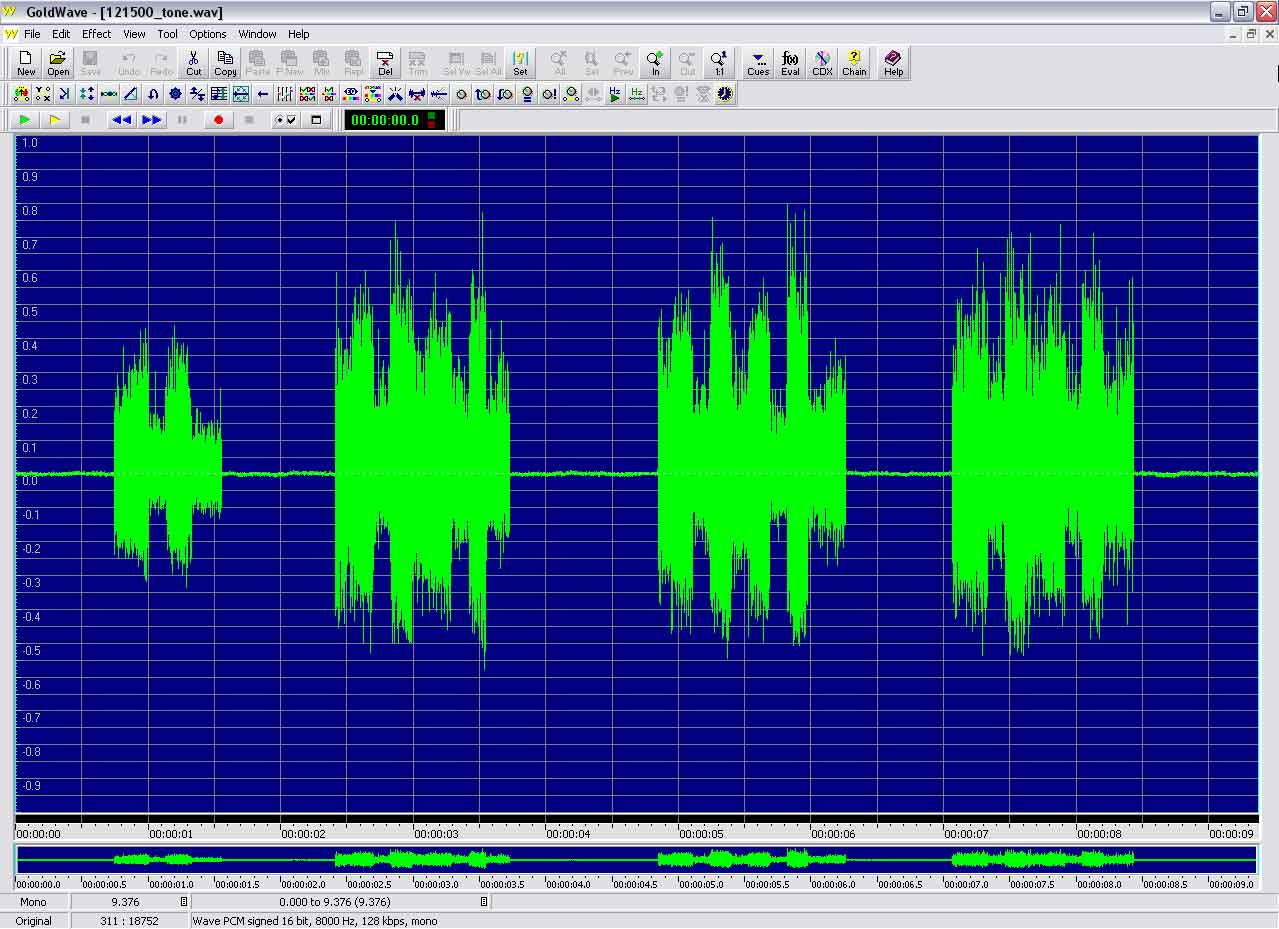Click the Fade Out volume icon
Viewport: 1279px width, 929px height.
tap(505, 94)
